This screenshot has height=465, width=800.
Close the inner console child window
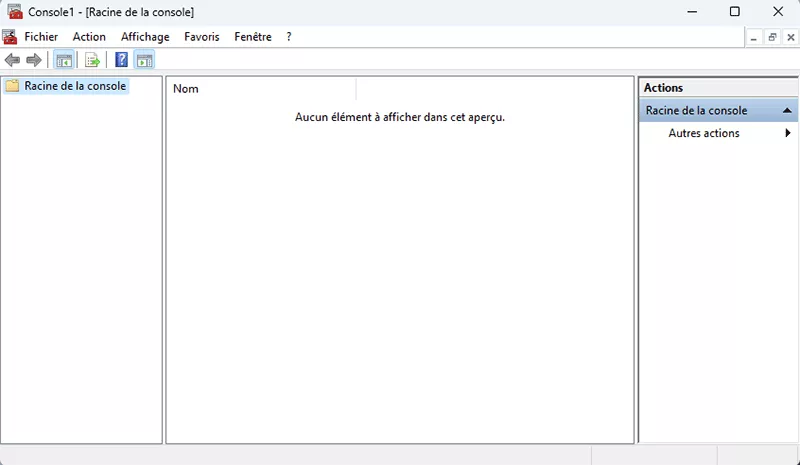(x=791, y=37)
